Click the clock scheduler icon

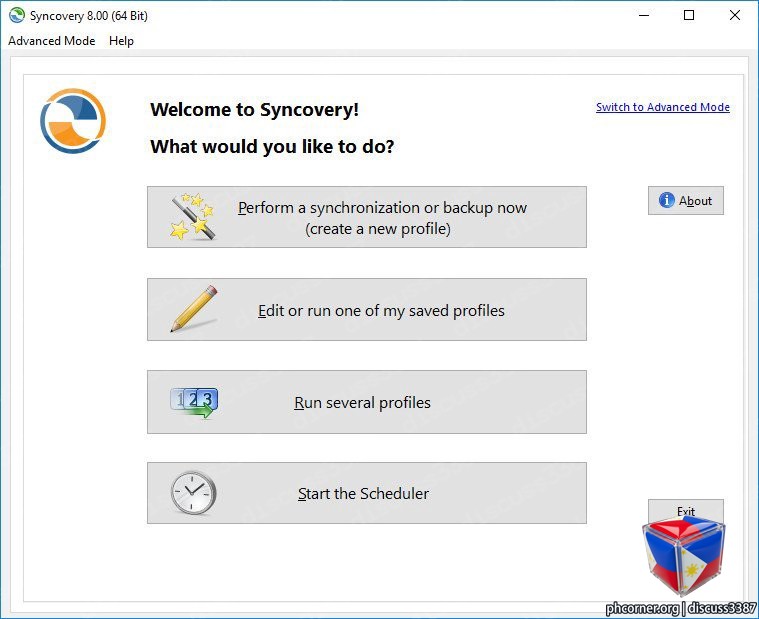[x=193, y=493]
